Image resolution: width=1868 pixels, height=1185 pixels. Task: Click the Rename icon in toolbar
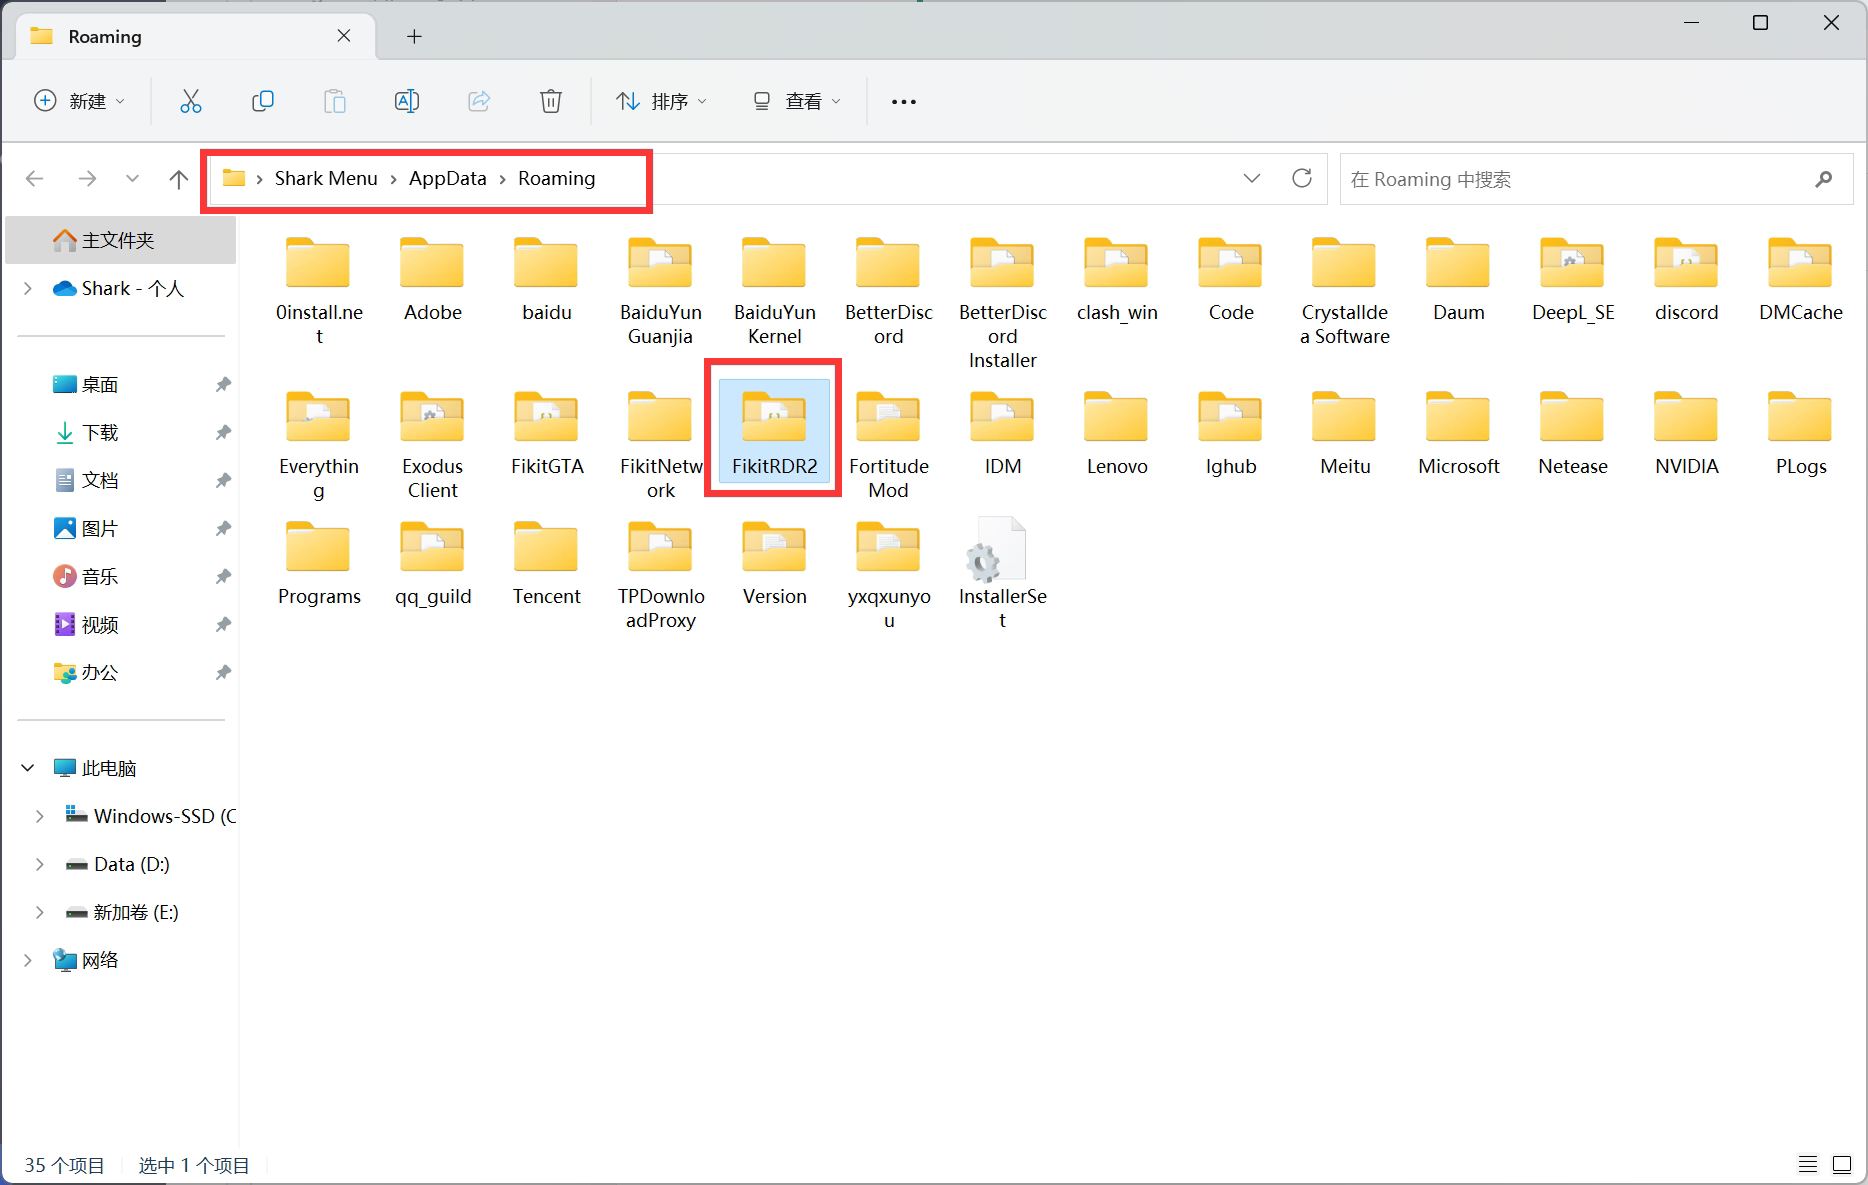[407, 101]
